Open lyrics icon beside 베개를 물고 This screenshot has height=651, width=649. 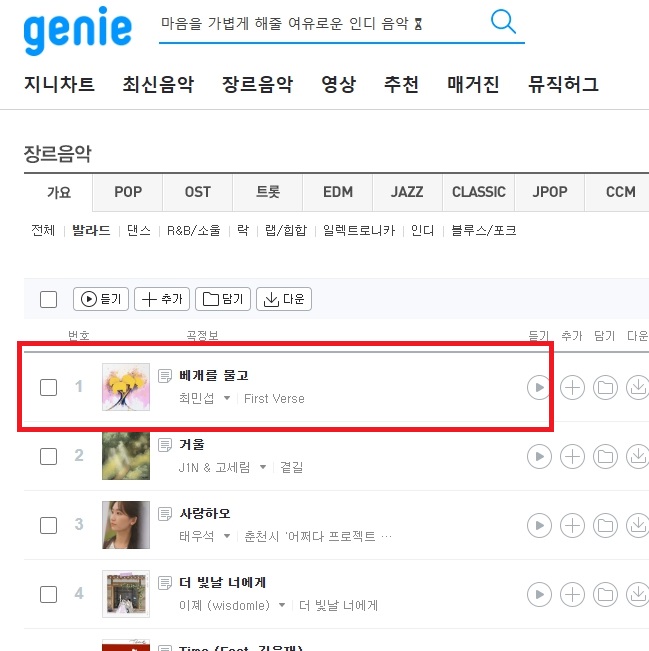(x=165, y=376)
